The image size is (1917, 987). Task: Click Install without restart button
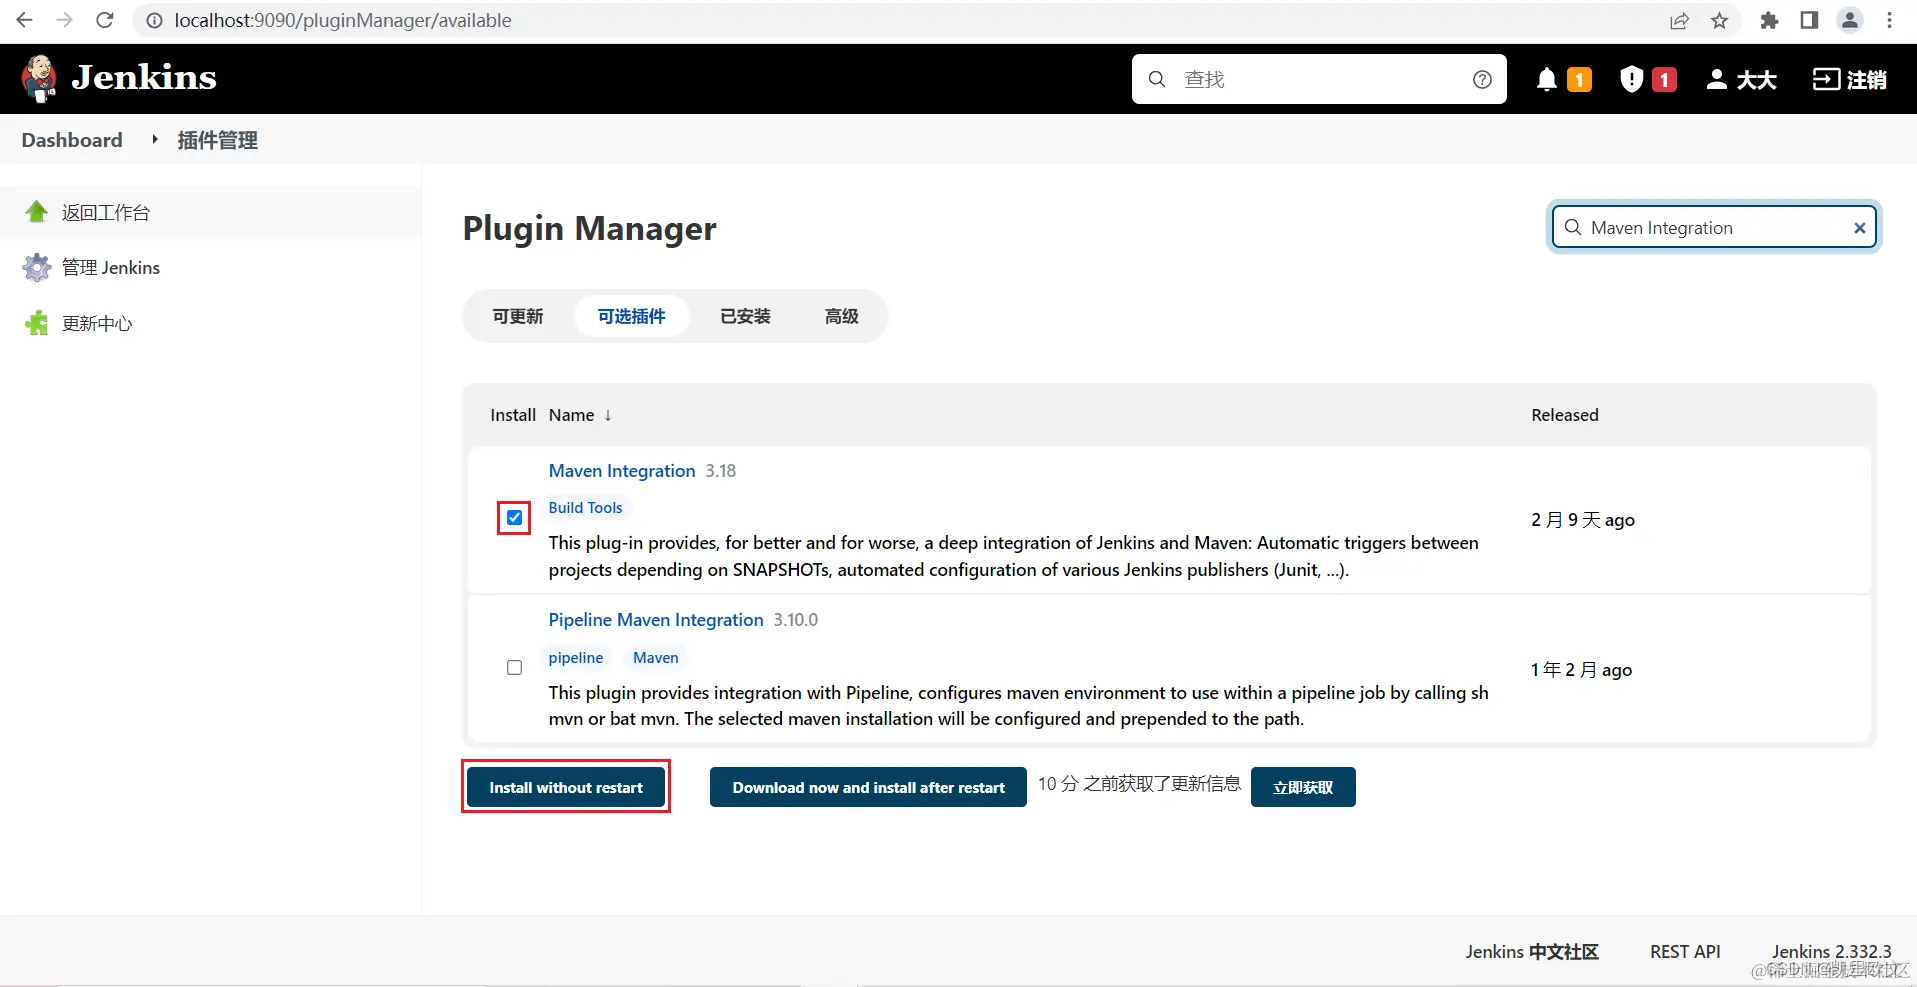click(x=566, y=787)
